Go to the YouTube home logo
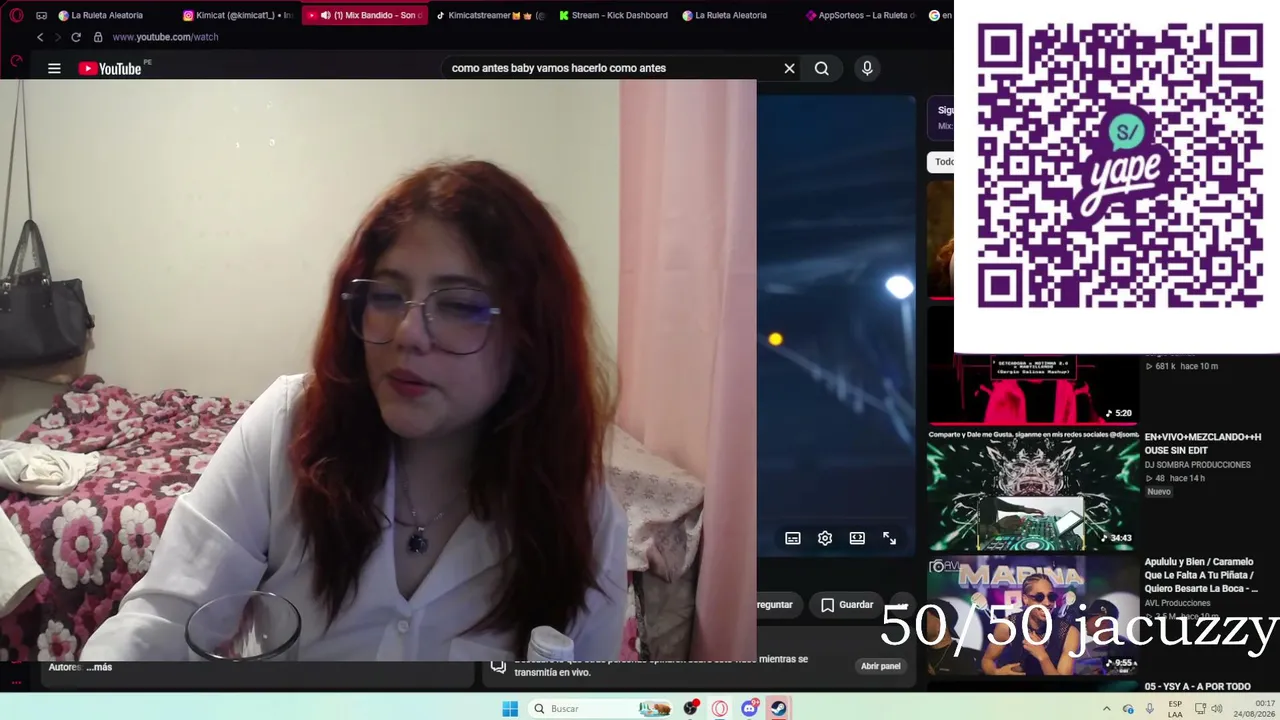The width and height of the screenshot is (1280, 720). [x=110, y=68]
